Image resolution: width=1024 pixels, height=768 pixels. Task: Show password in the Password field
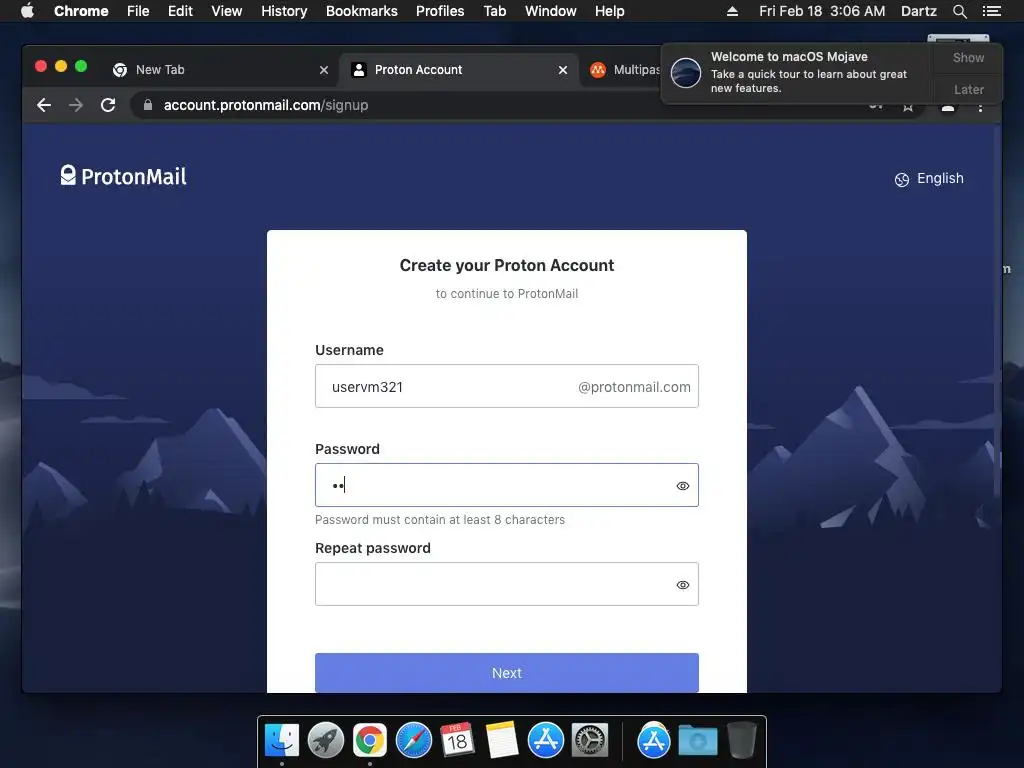(682, 486)
